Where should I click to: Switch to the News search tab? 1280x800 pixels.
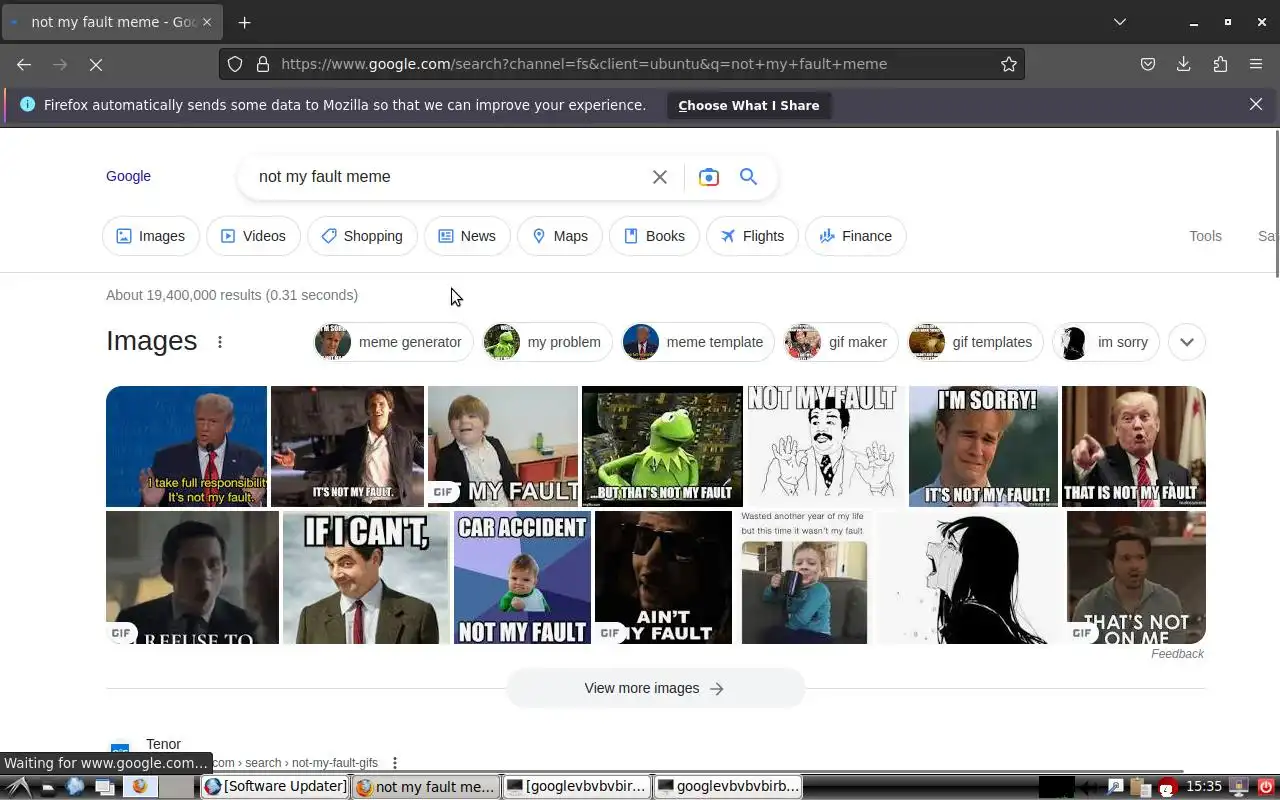[x=467, y=236]
